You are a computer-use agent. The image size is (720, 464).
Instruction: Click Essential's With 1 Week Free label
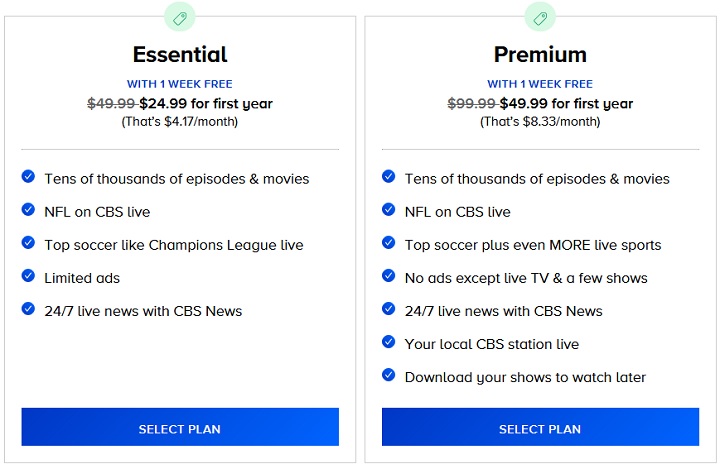180,84
